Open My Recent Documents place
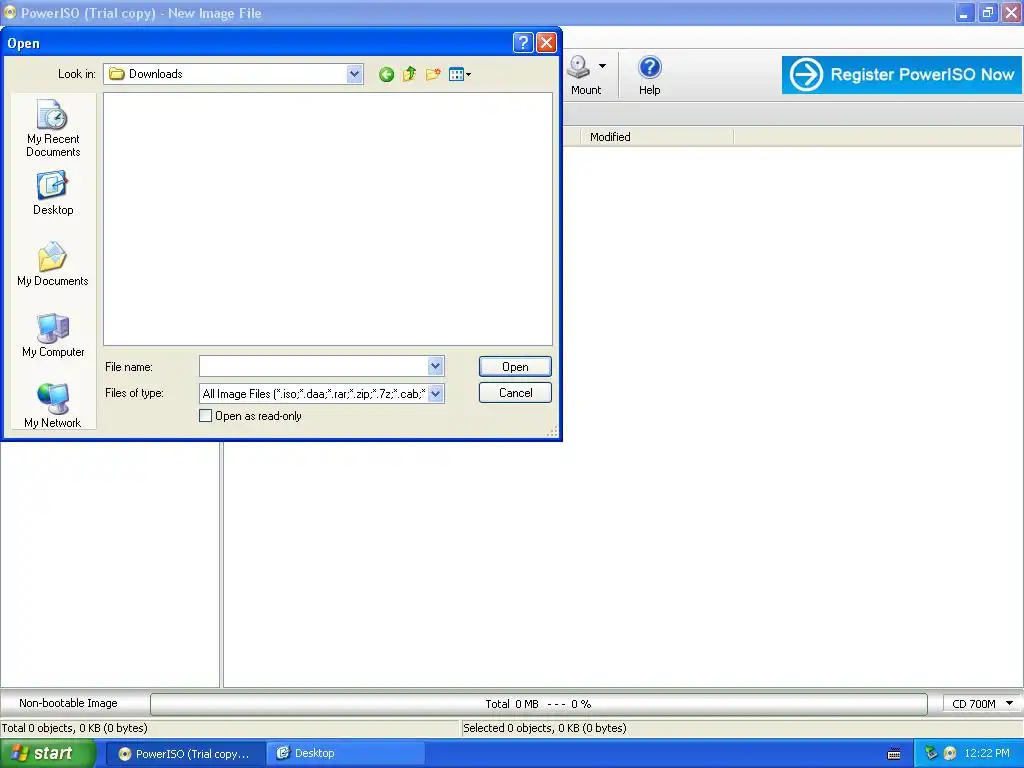The height and width of the screenshot is (768, 1024). click(x=53, y=128)
